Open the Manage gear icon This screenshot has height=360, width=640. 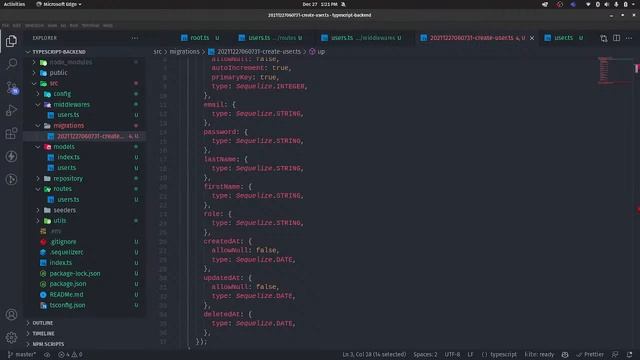pyautogui.click(x=11, y=337)
